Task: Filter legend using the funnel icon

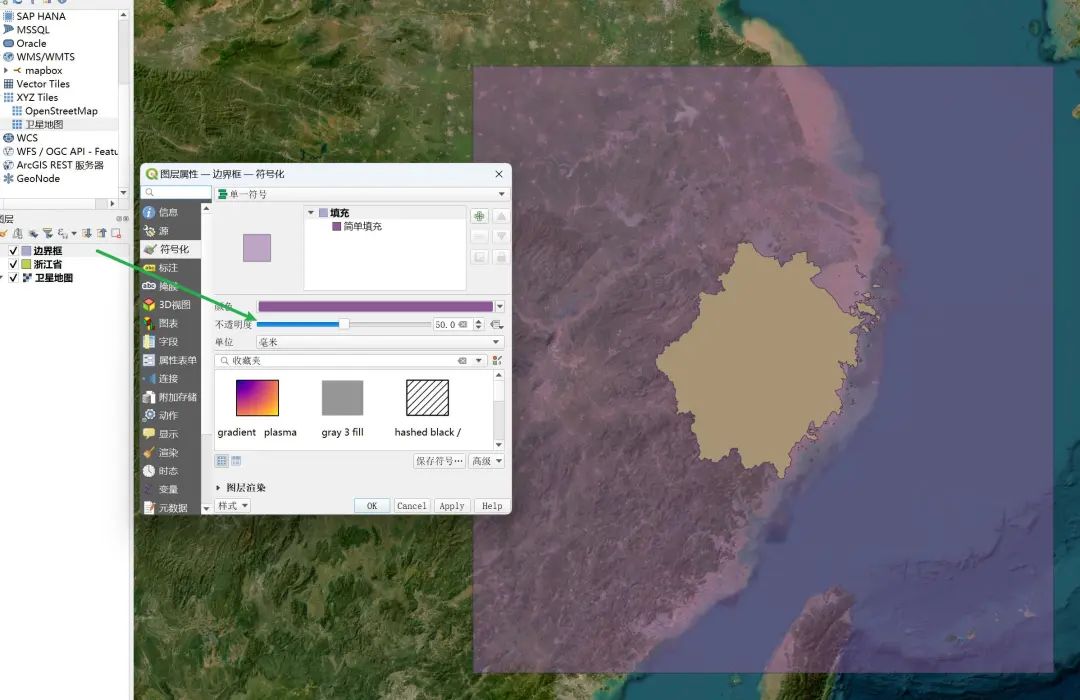Action: click(x=49, y=233)
